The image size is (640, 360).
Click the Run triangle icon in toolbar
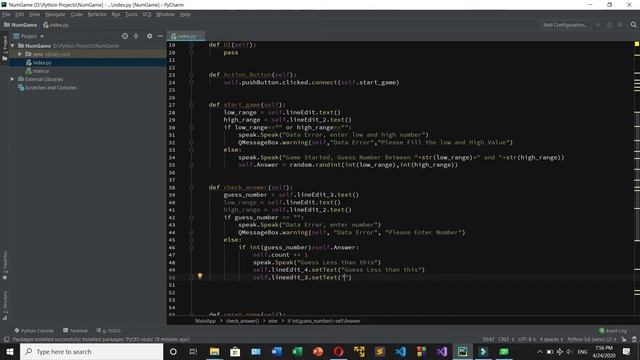598,25
